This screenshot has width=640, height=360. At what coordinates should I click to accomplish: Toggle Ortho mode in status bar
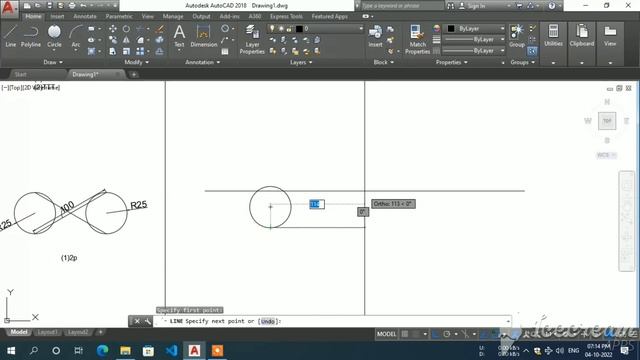click(436, 334)
